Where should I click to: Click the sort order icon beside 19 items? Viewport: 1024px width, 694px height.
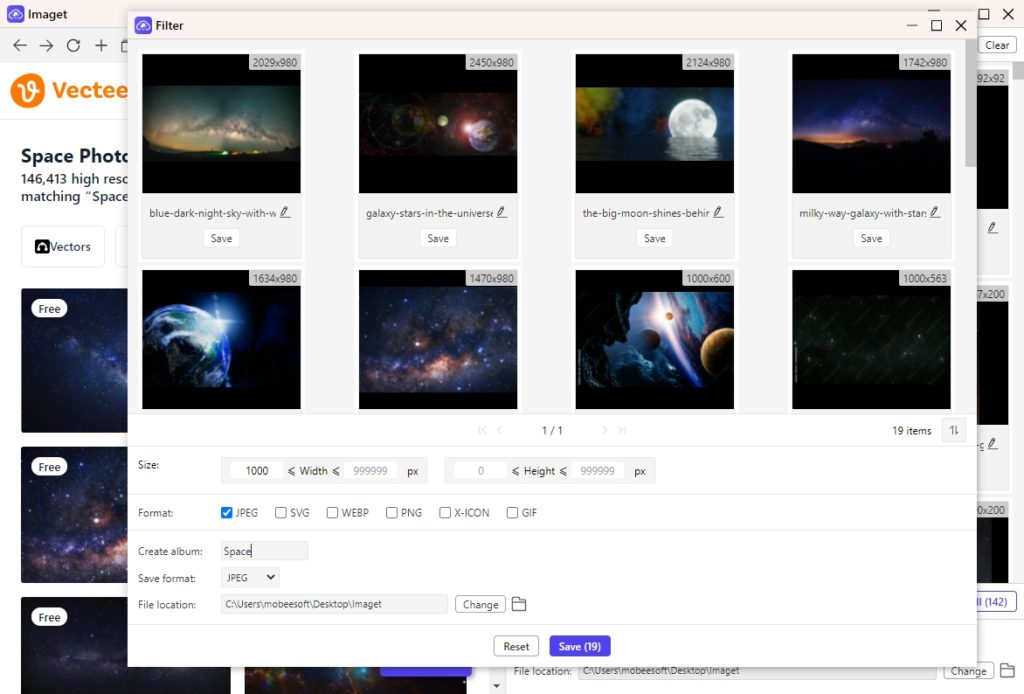953,430
